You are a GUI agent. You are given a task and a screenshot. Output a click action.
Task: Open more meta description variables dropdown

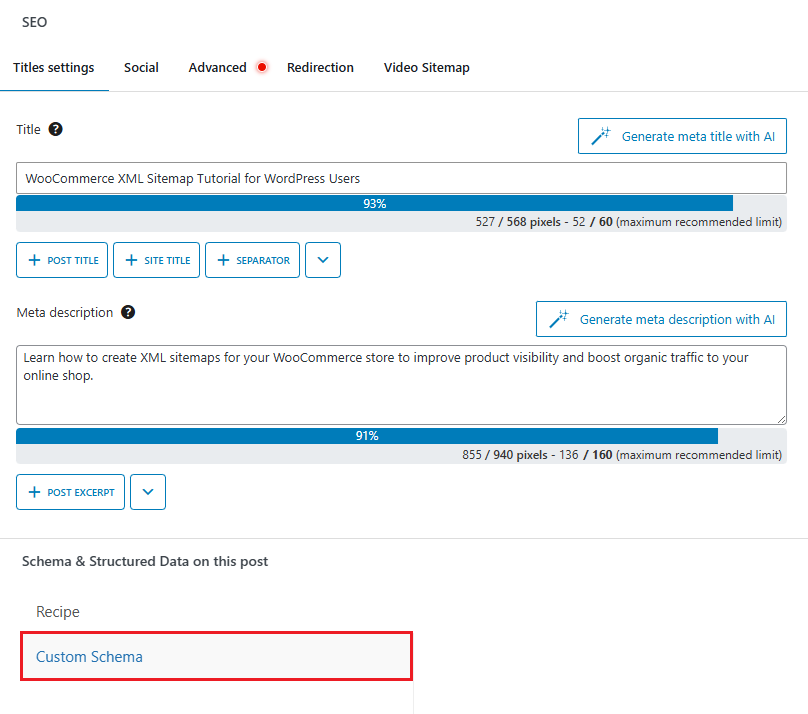pyautogui.click(x=148, y=492)
